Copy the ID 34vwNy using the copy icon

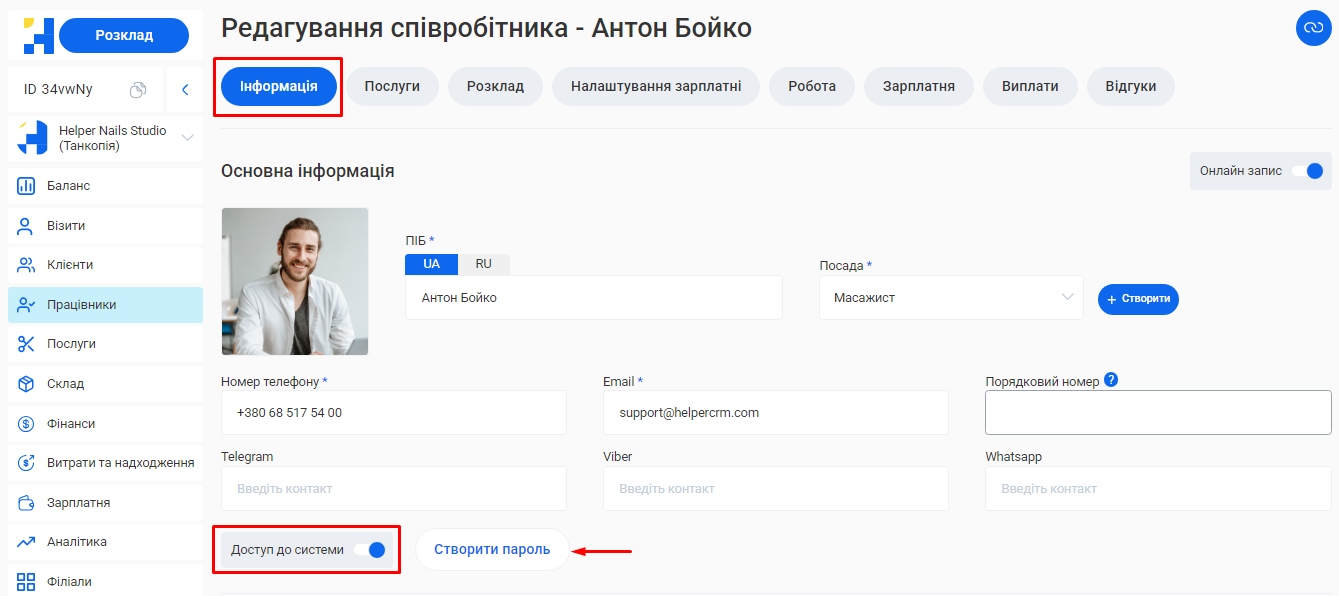tap(139, 89)
